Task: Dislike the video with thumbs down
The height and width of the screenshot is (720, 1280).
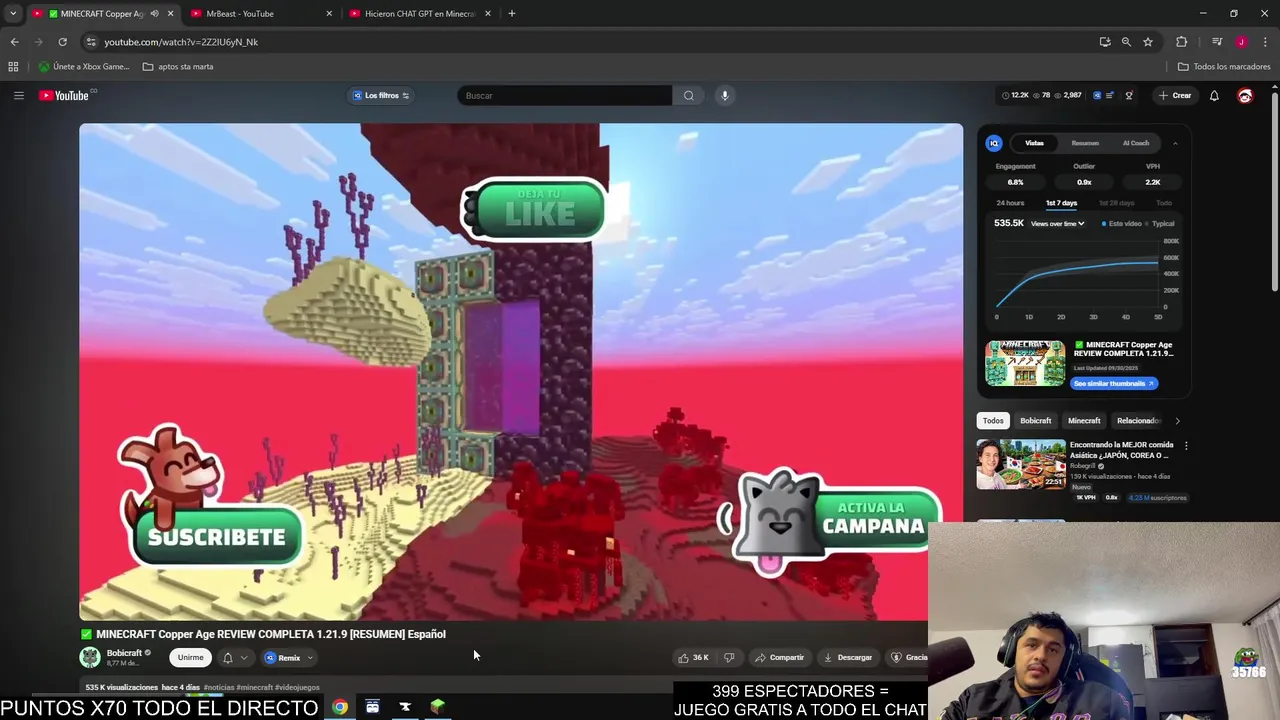Action: pyautogui.click(x=729, y=657)
